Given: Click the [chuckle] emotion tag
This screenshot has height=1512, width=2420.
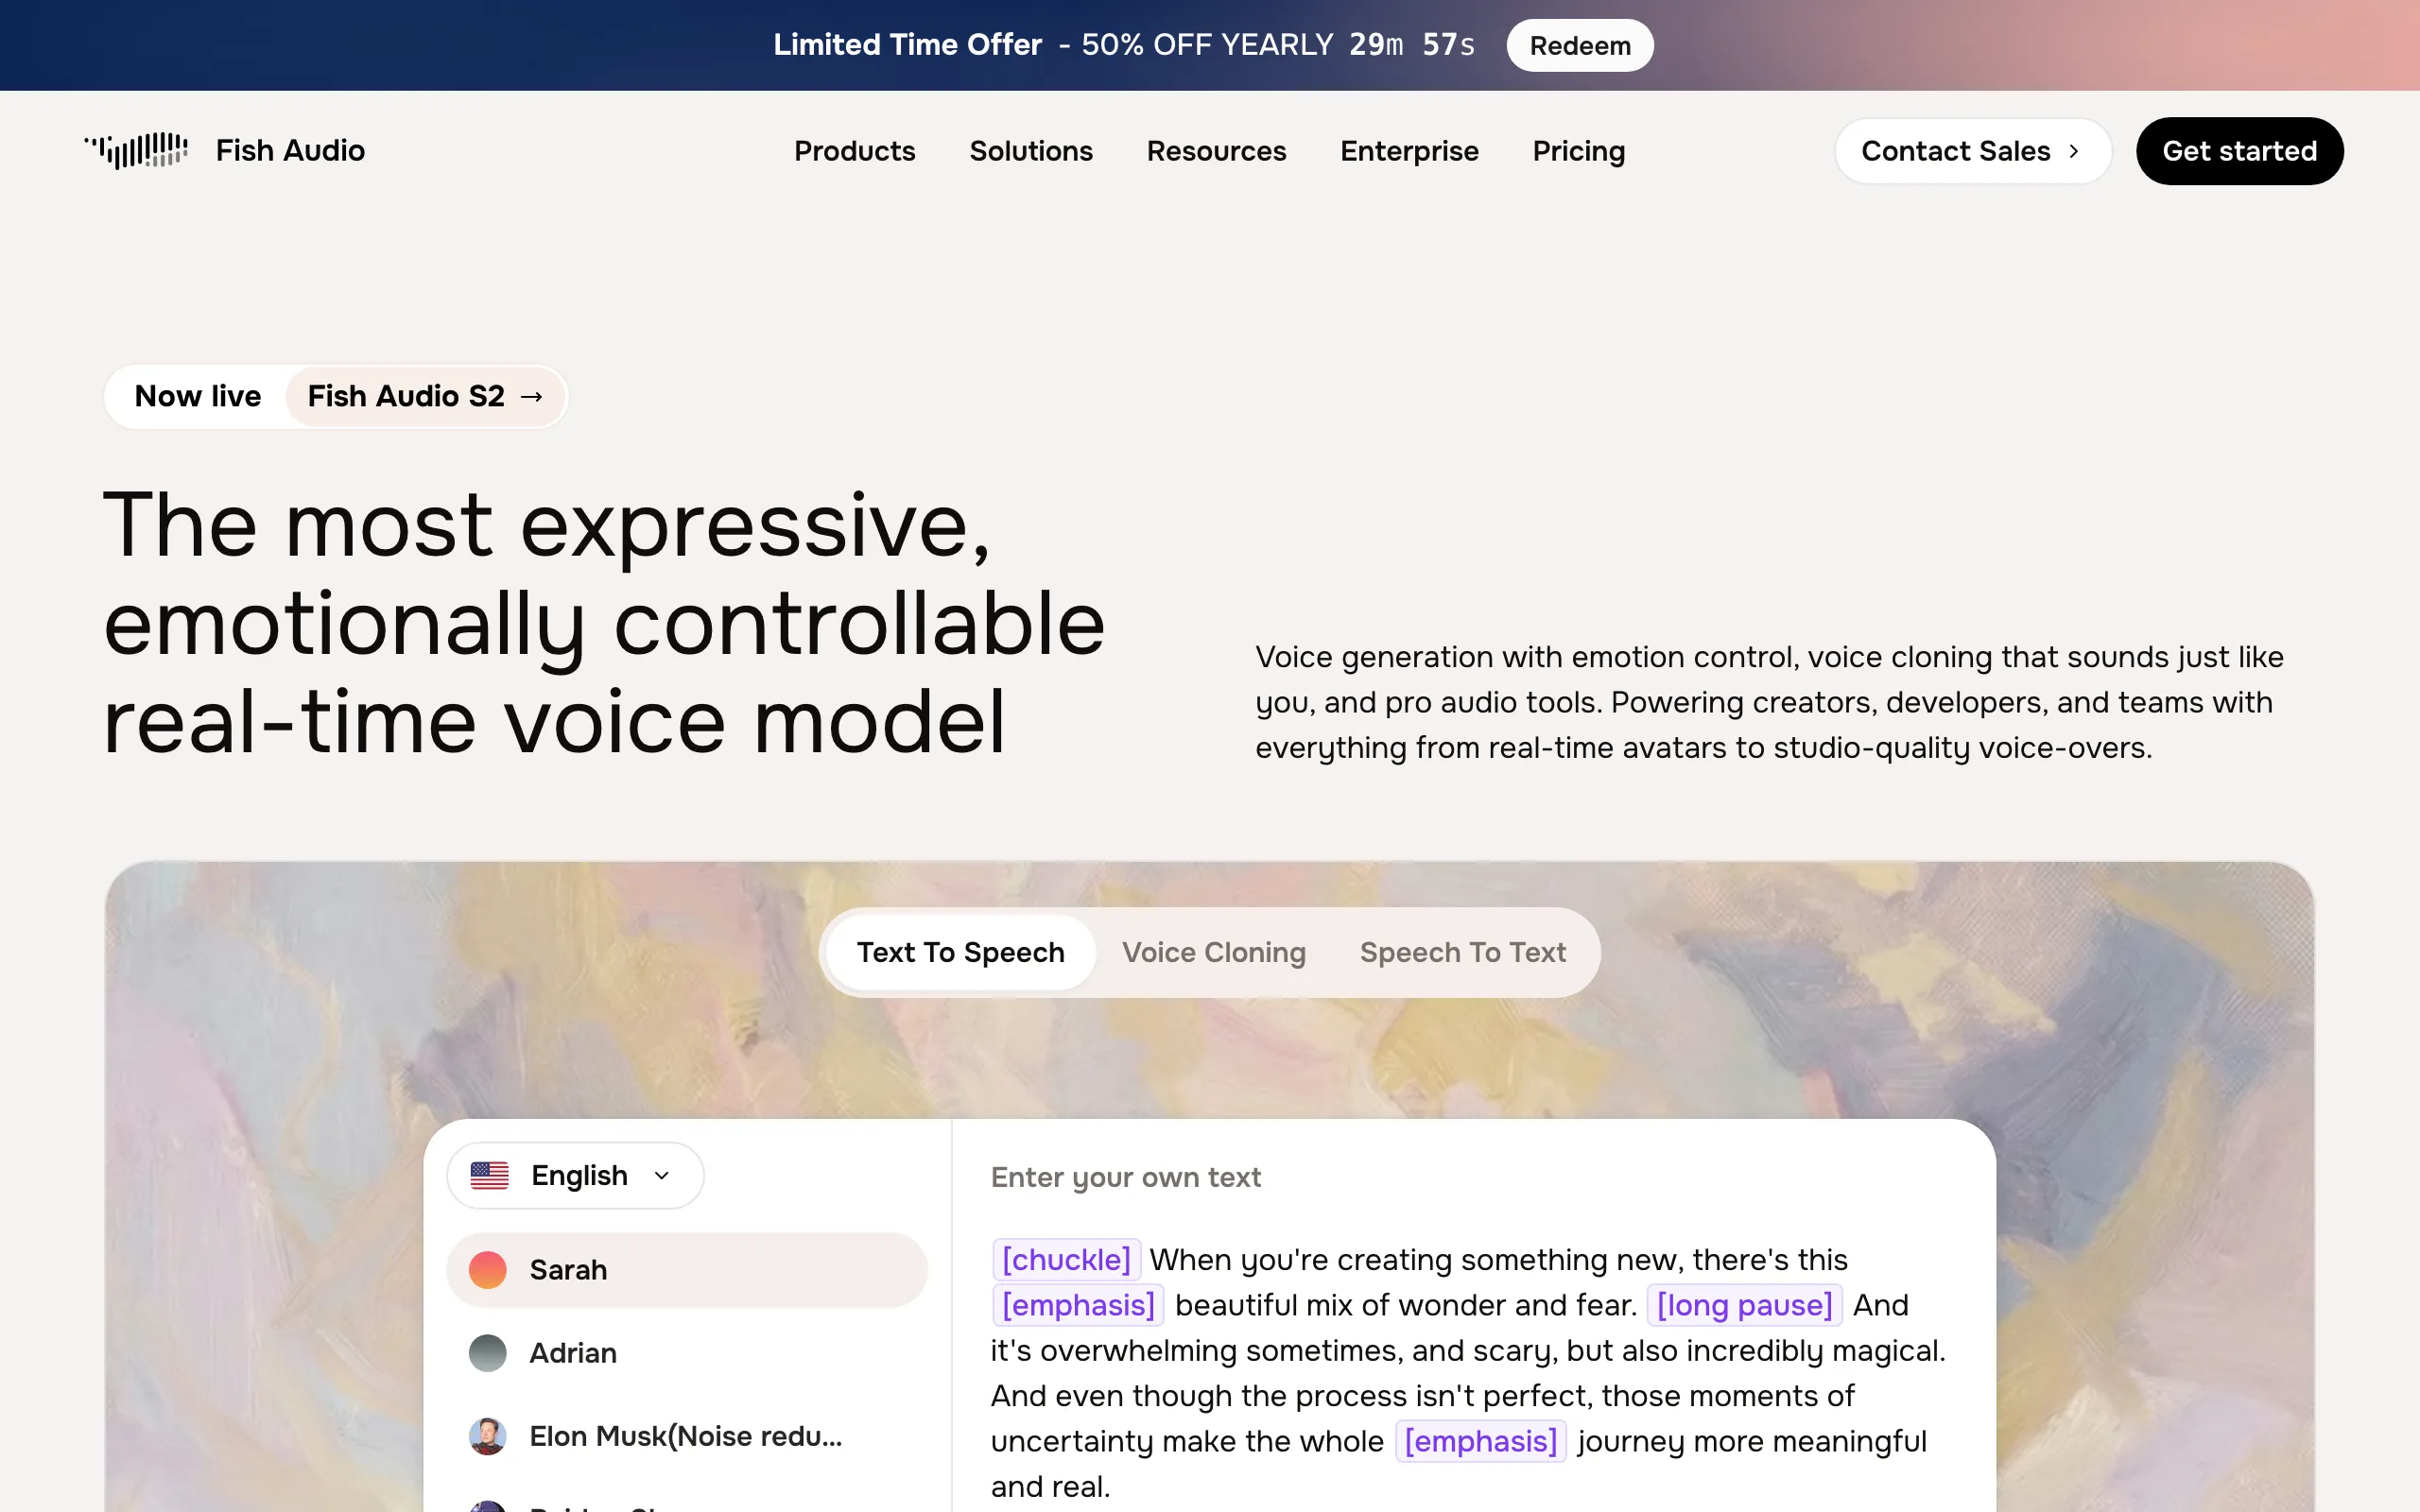Looking at the screenshot, I should (x=1066, y=1259).
